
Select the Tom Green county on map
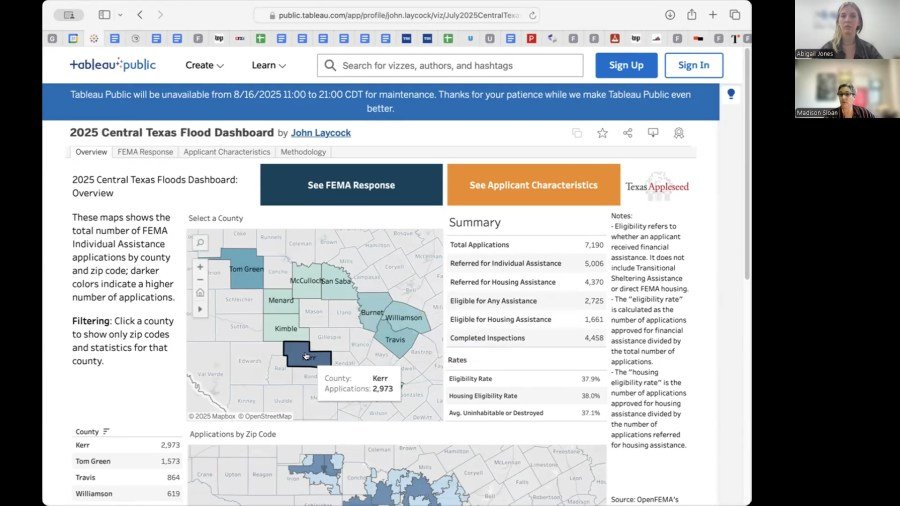pos(245,268)
